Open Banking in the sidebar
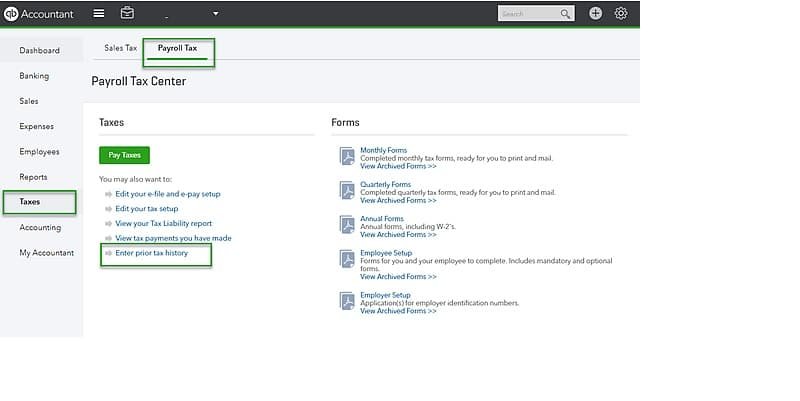This screenshot has width=800, height=401. pos(34,76)
